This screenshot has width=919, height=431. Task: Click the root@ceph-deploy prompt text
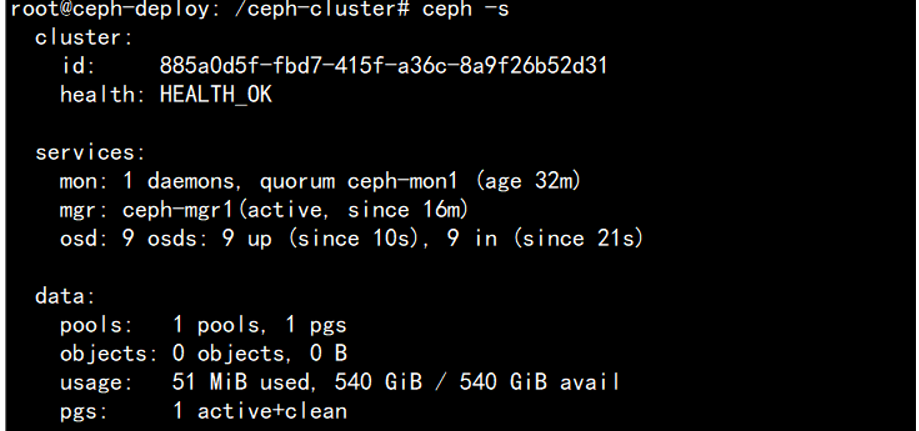108,10
